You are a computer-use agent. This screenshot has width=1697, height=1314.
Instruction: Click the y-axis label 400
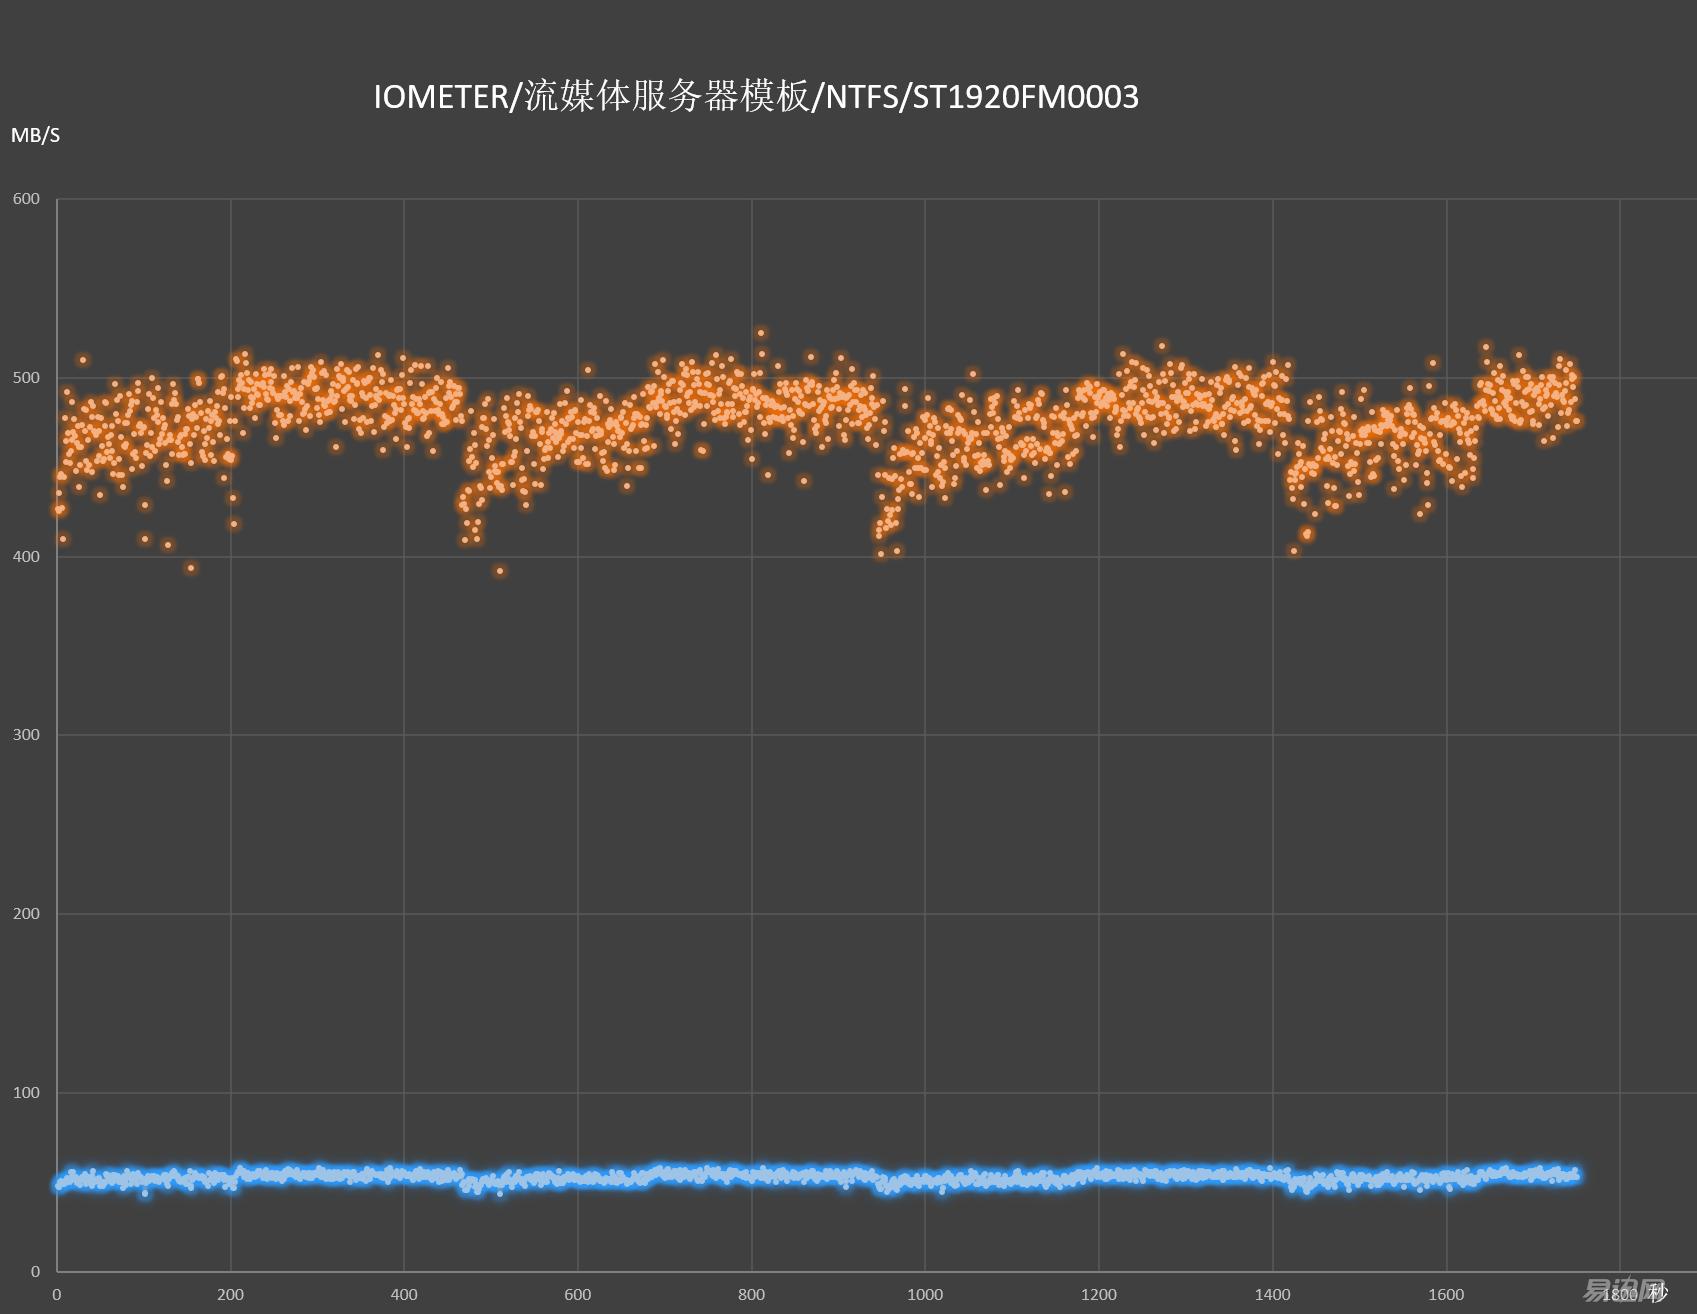(26, 557)
